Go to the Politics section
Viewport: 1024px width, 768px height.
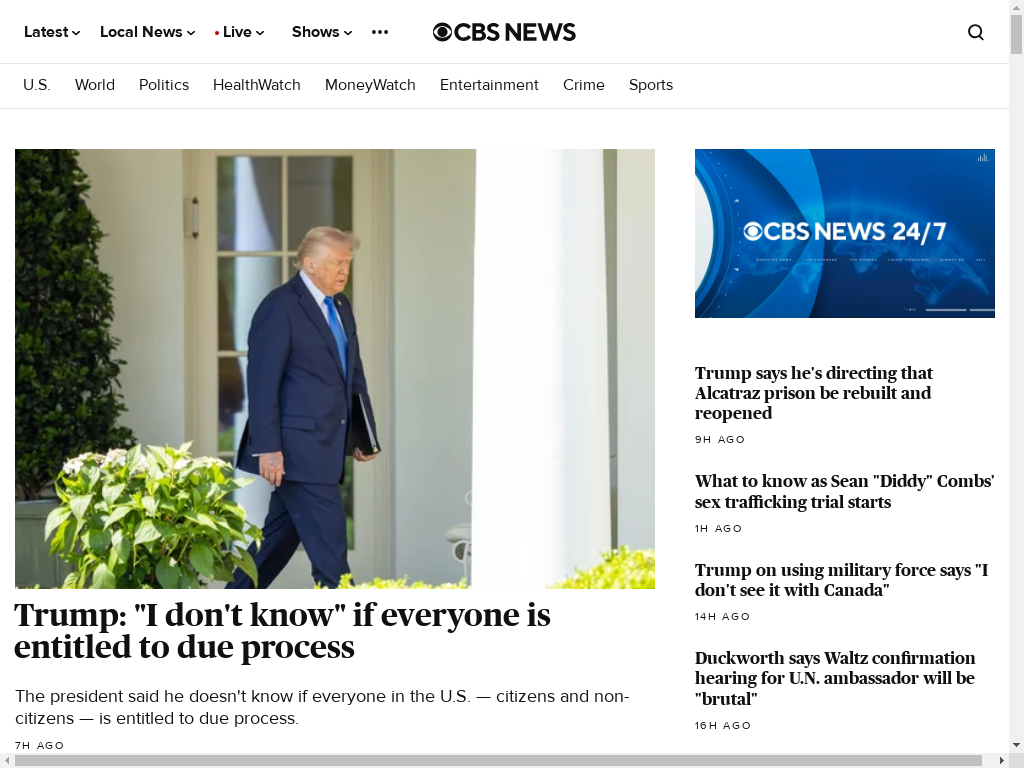tap(164, 85)
